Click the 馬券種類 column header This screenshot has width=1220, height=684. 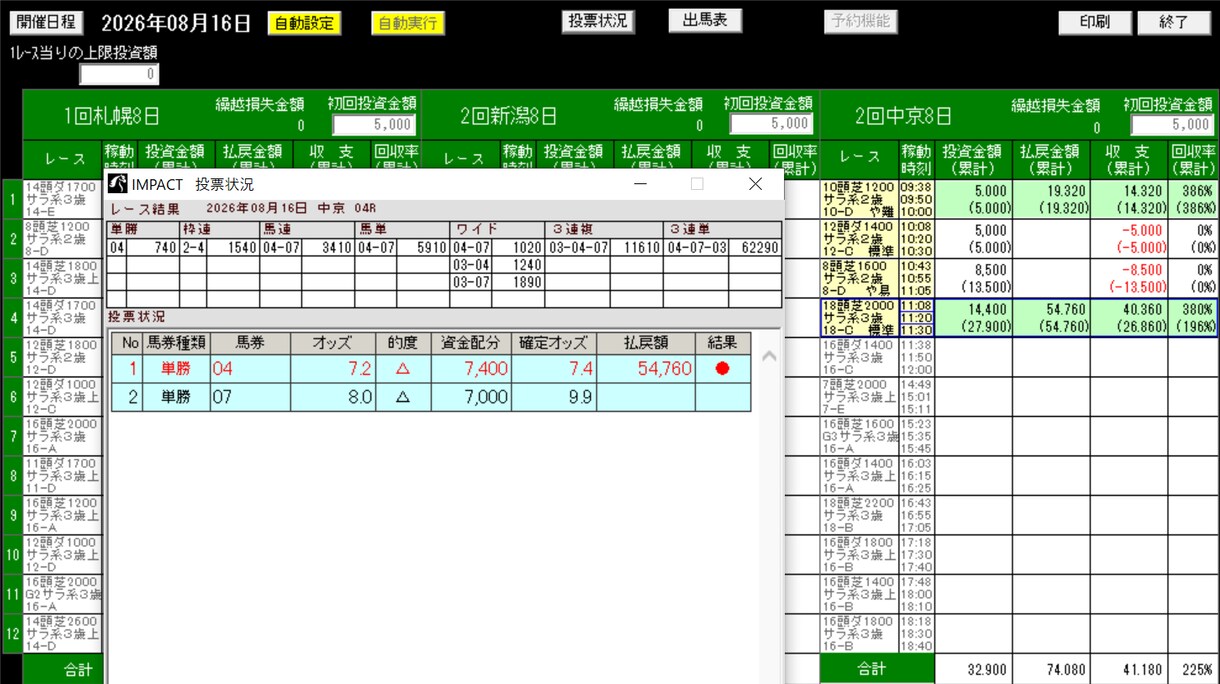[177, 343]
